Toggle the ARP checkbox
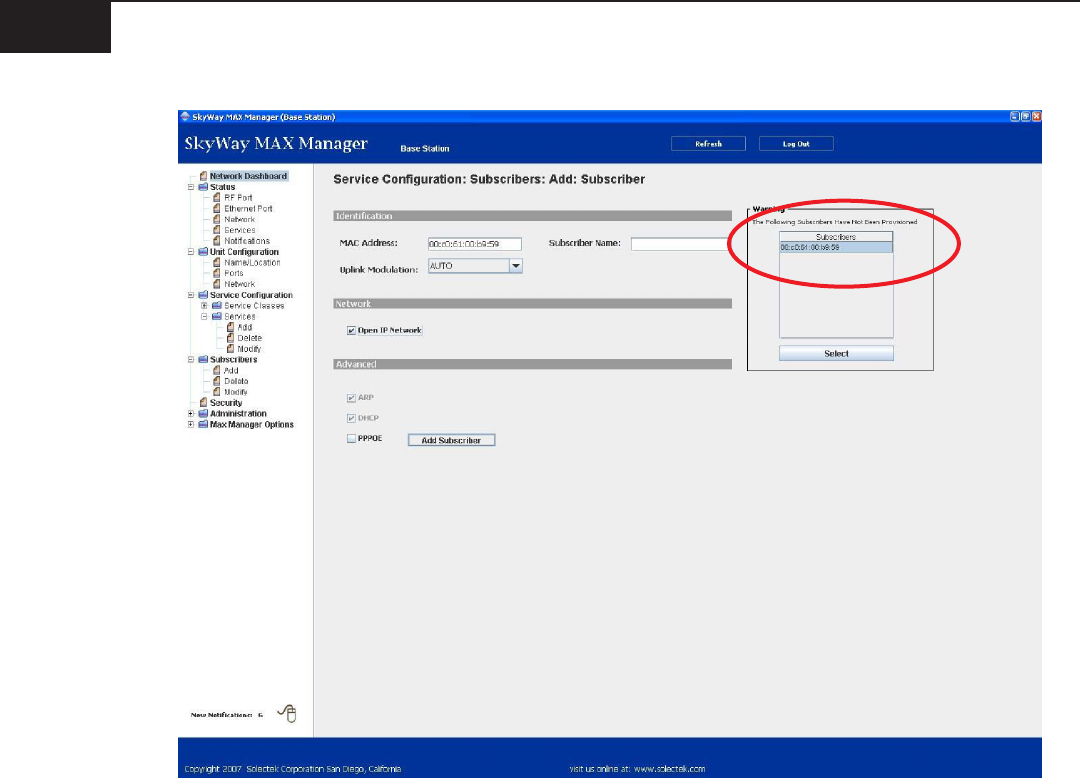This screenshot has height=778, width=1080. click(351, 398)
